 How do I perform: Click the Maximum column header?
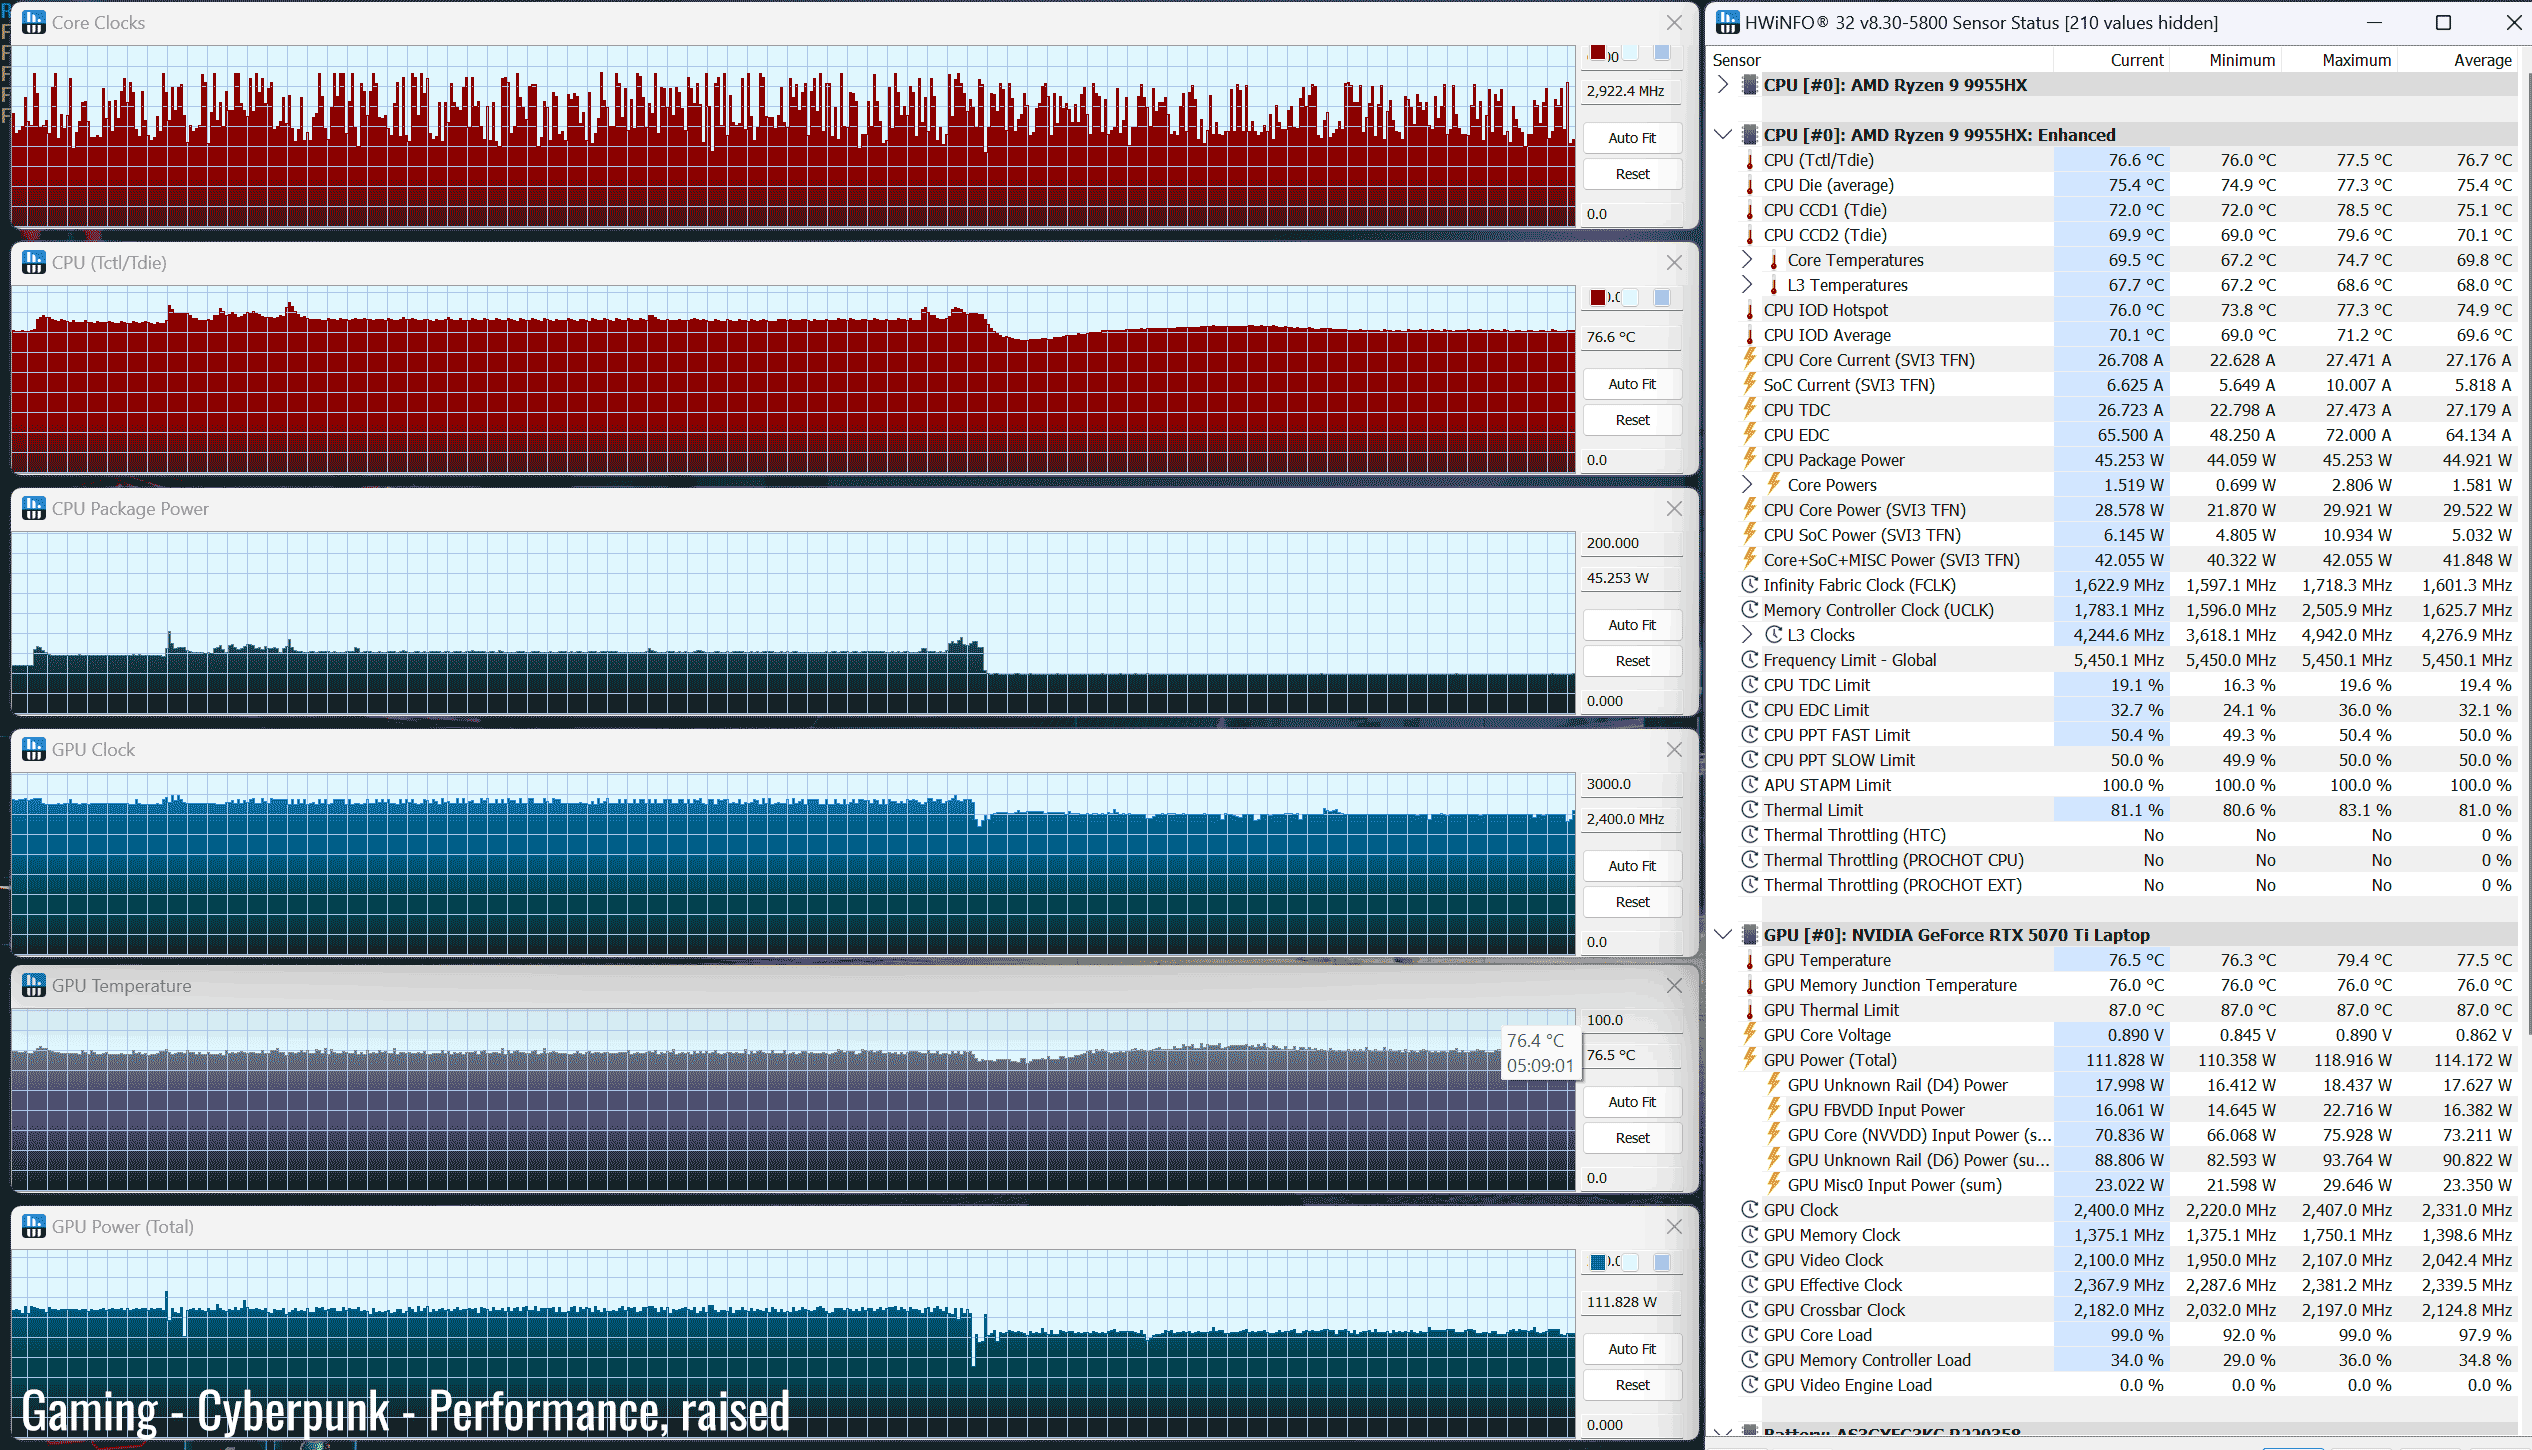[2355, 60]
